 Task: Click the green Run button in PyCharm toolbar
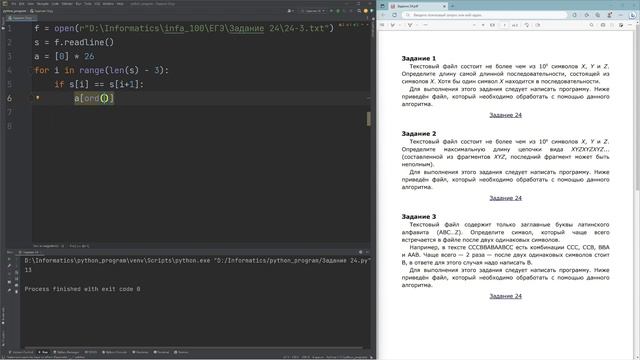[331, 11]
